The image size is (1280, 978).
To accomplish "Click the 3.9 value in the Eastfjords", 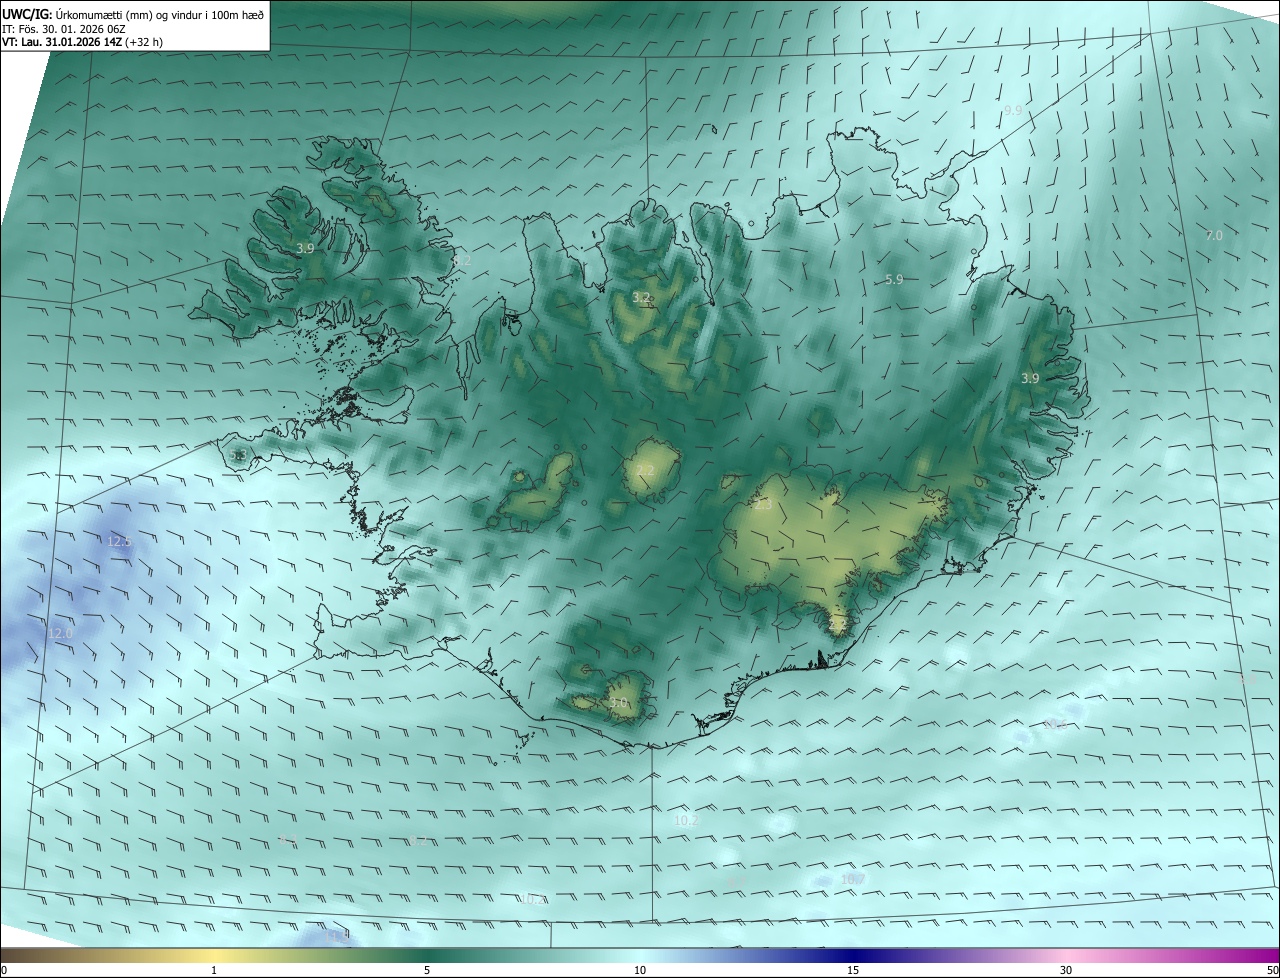I will click(1030, 378).
